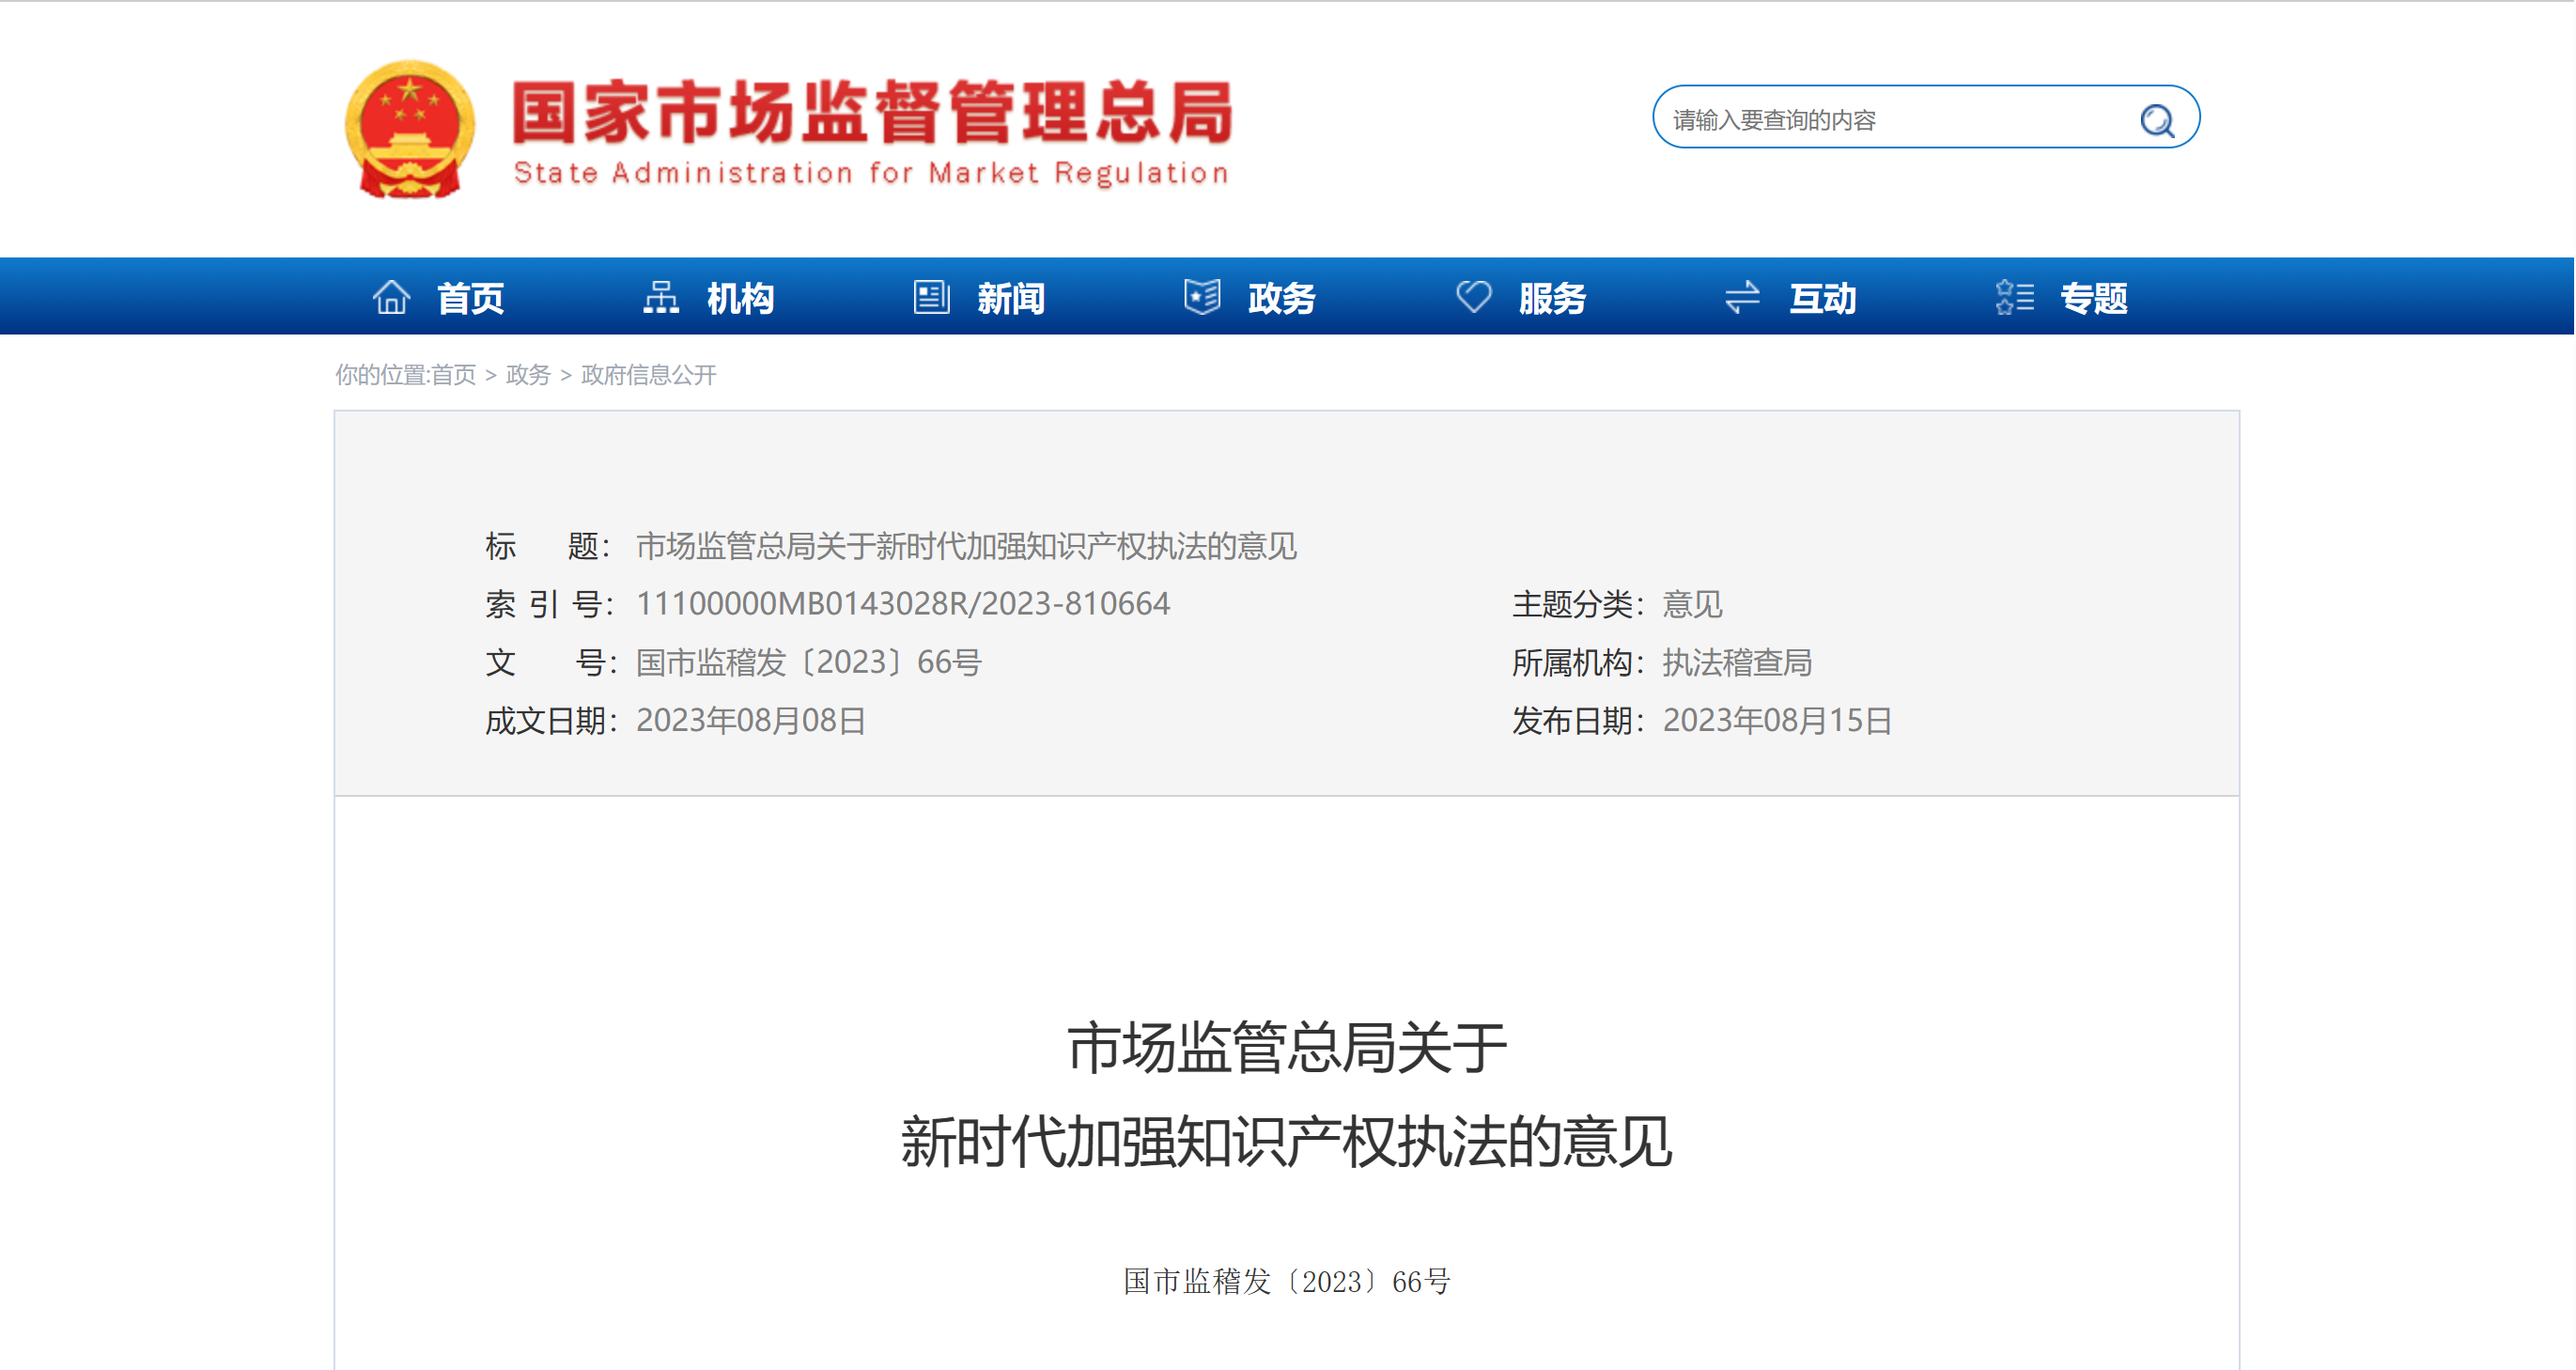2576x1370 pixels.
Task: Select the 互动 navigation item
Action: pos(1822,298)
